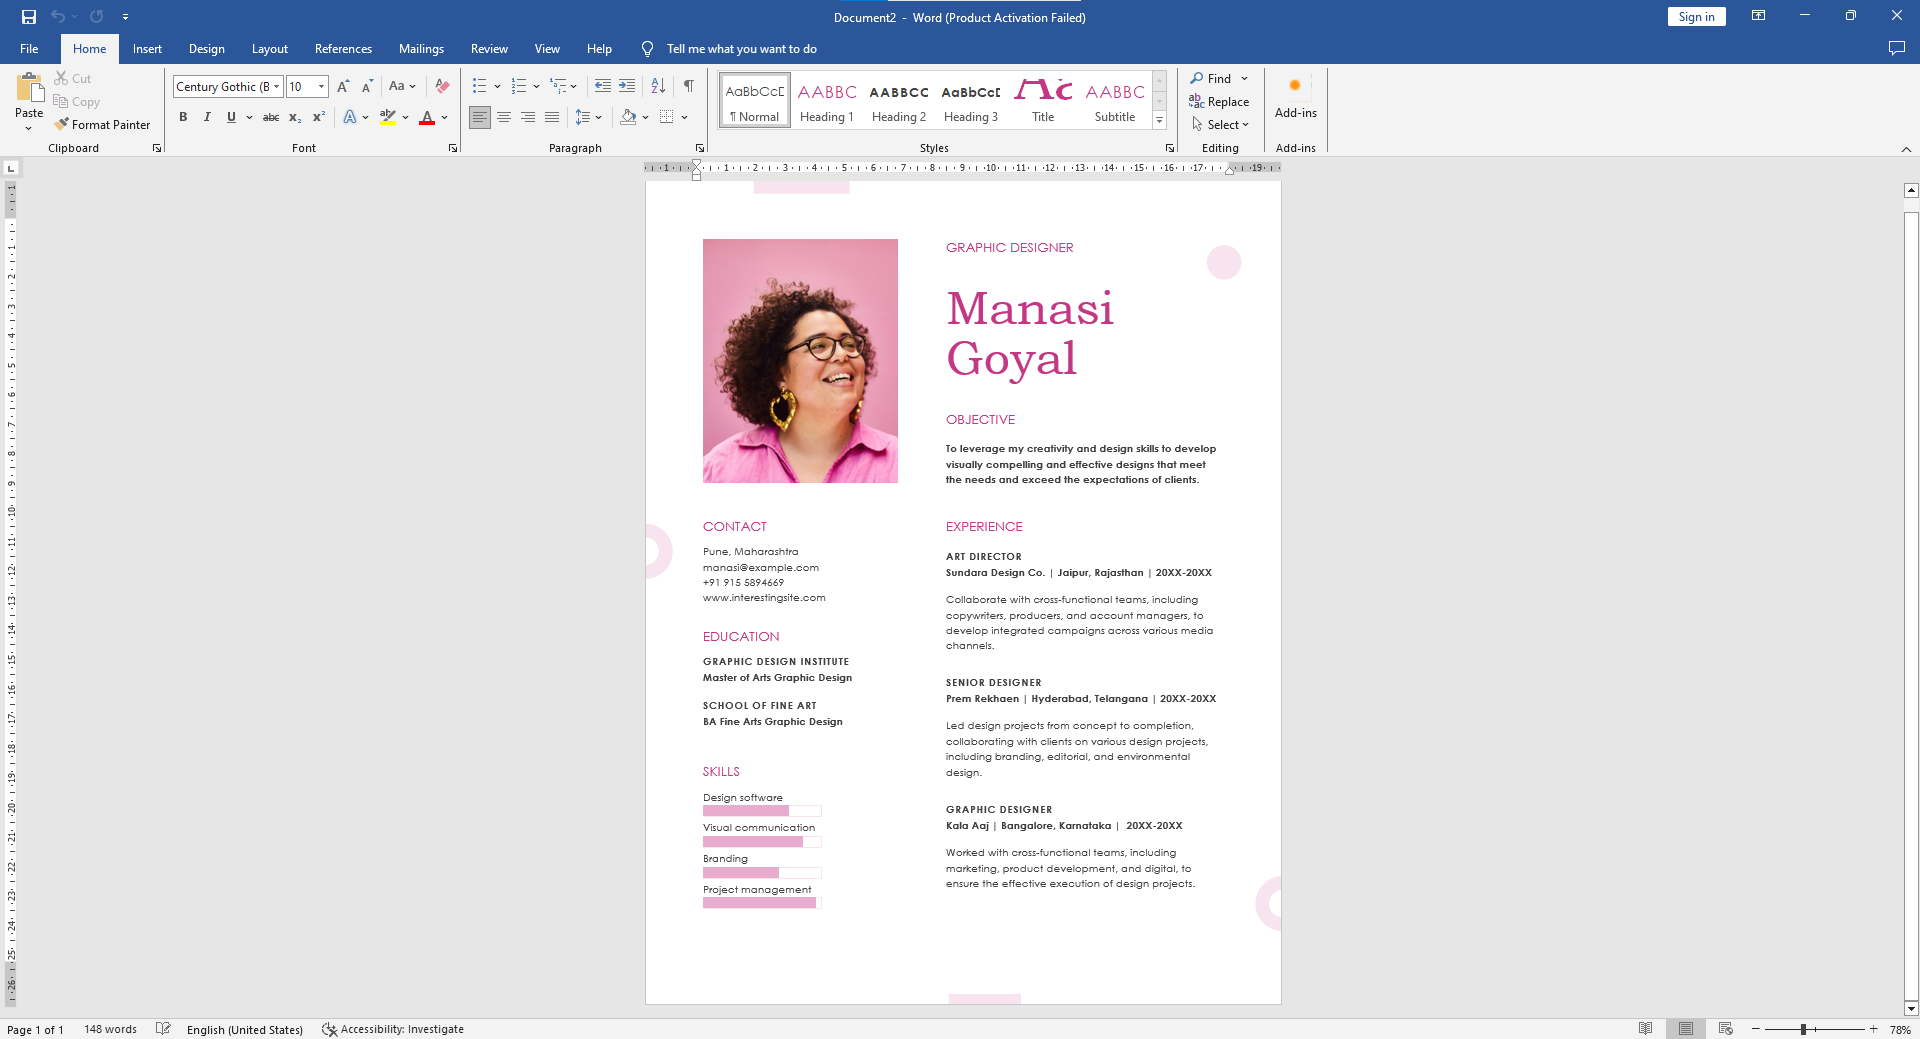Apply strikethrough to text

click(271, 117)
